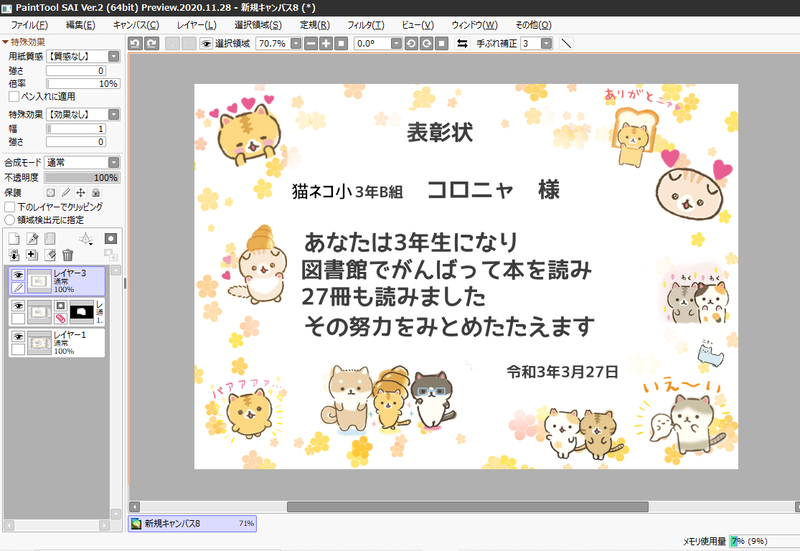The height and width of the screenshot is (551, 800).
Task: Create a new layer folder
Action: 49,238
